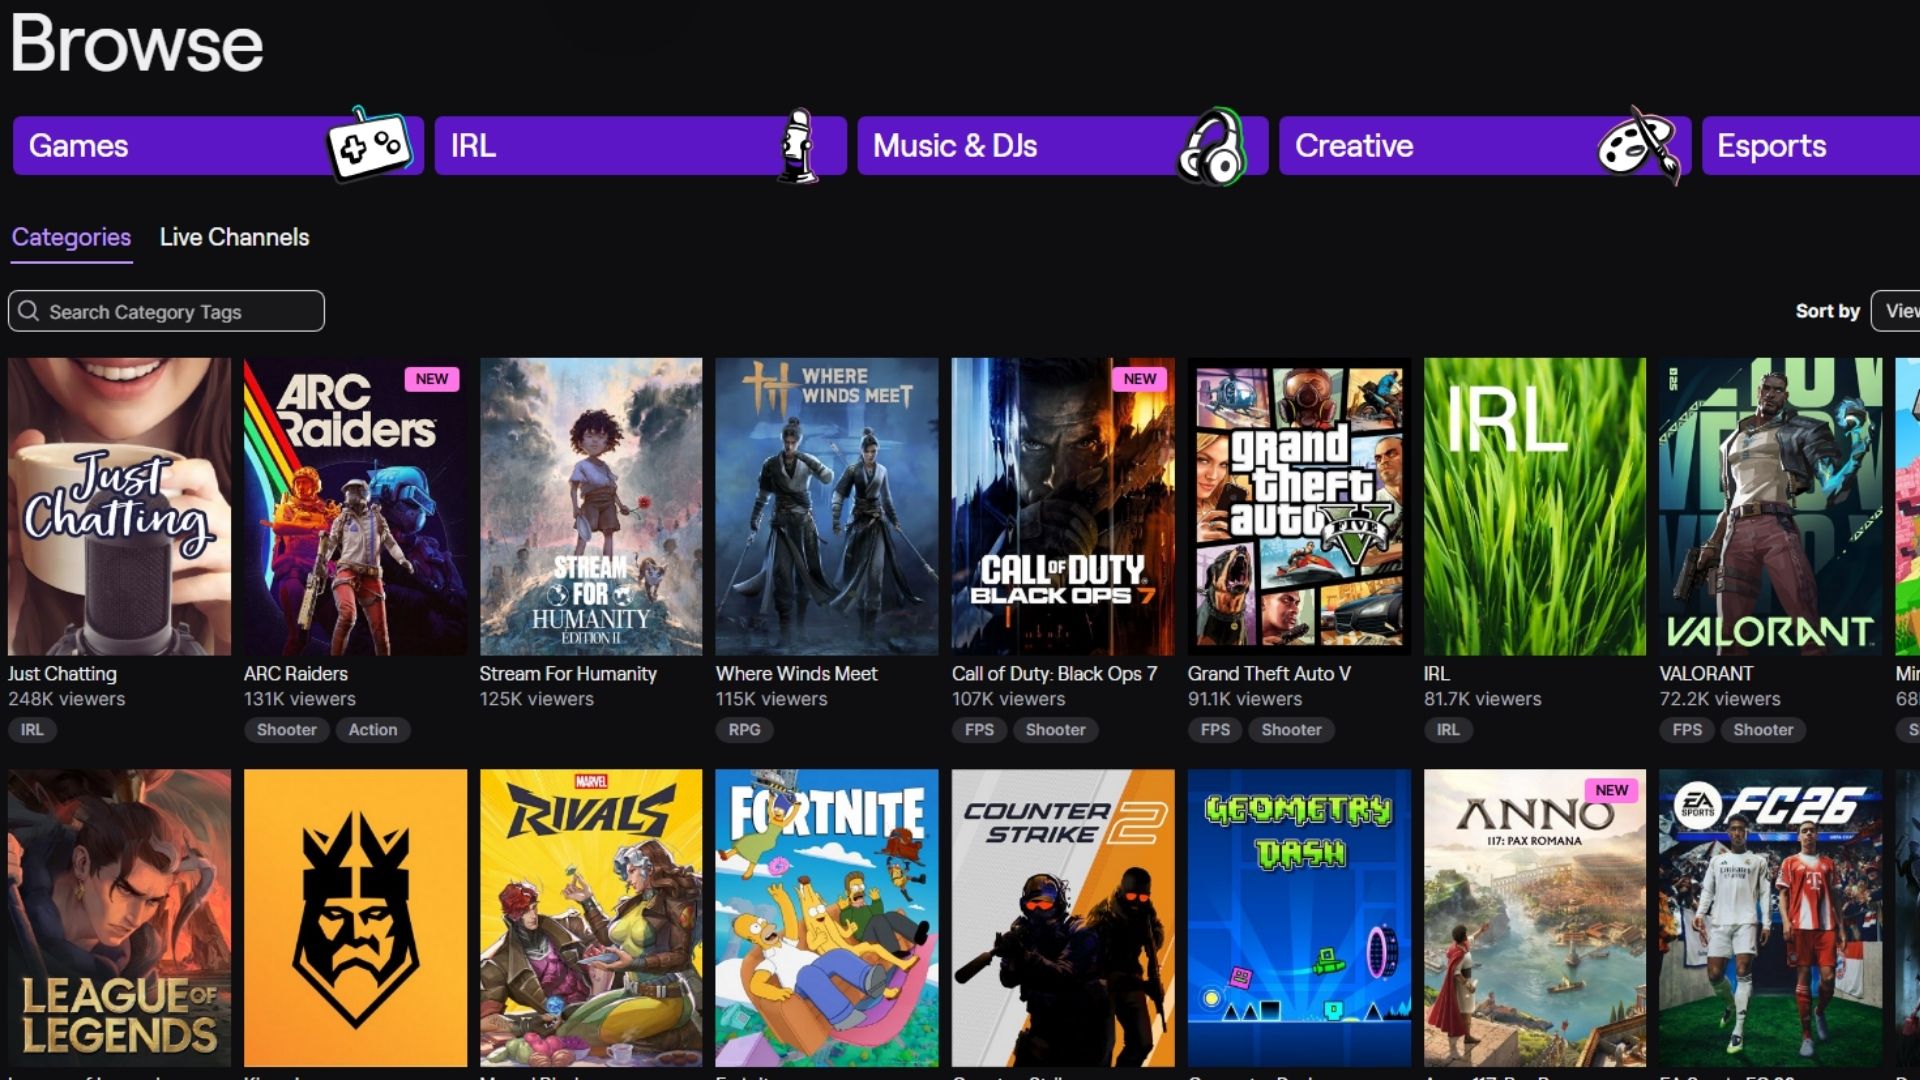The height and width of the screenshot is (1080, 1920).
Task: Click the FPS tag under Grand Theft Auto V
Action: [1215, 730]
